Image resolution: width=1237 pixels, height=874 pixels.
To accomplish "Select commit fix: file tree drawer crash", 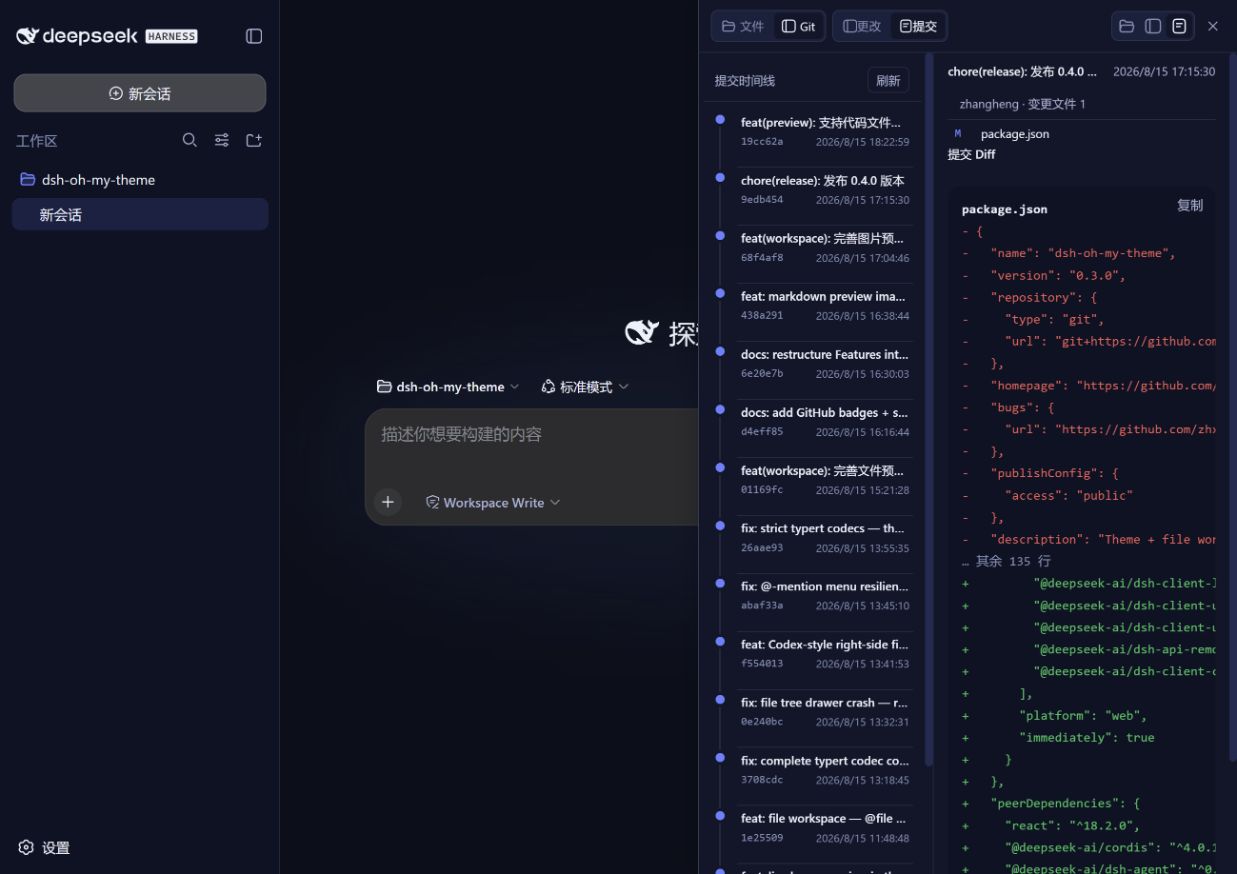I will 825,712.
